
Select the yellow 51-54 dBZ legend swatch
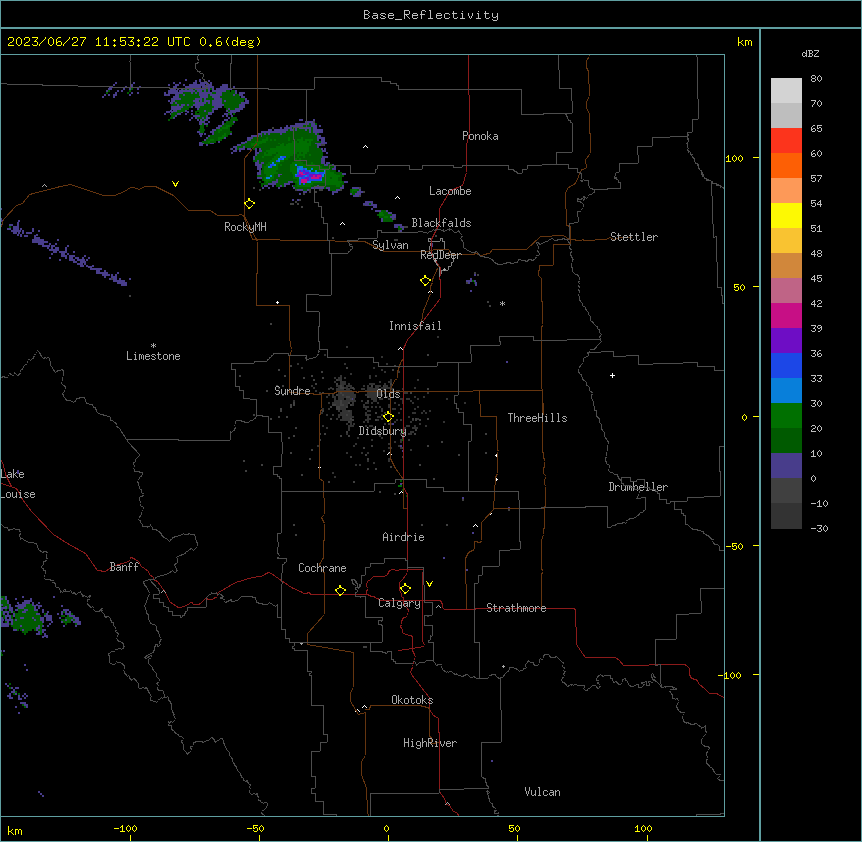tap(786, 215)
